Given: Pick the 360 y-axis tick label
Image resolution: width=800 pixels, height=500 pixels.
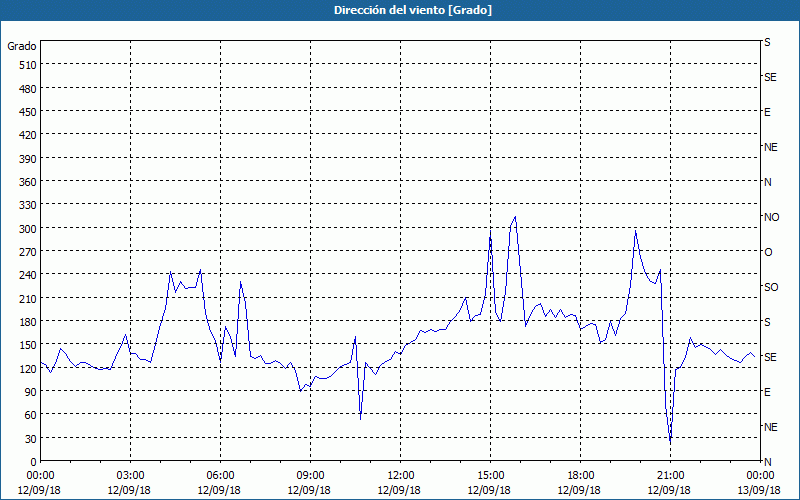Looking at the screenshot, I should [x=28, y=182].
